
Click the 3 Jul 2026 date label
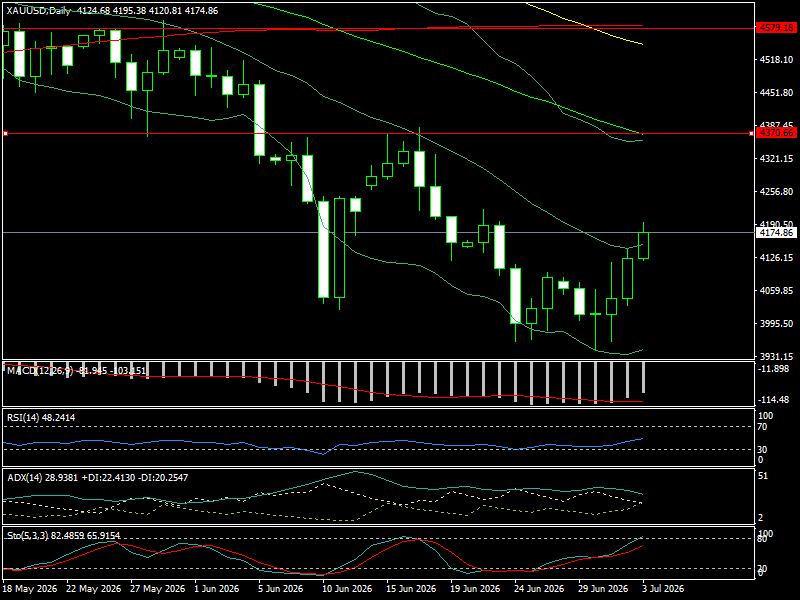tap(662, 589)
